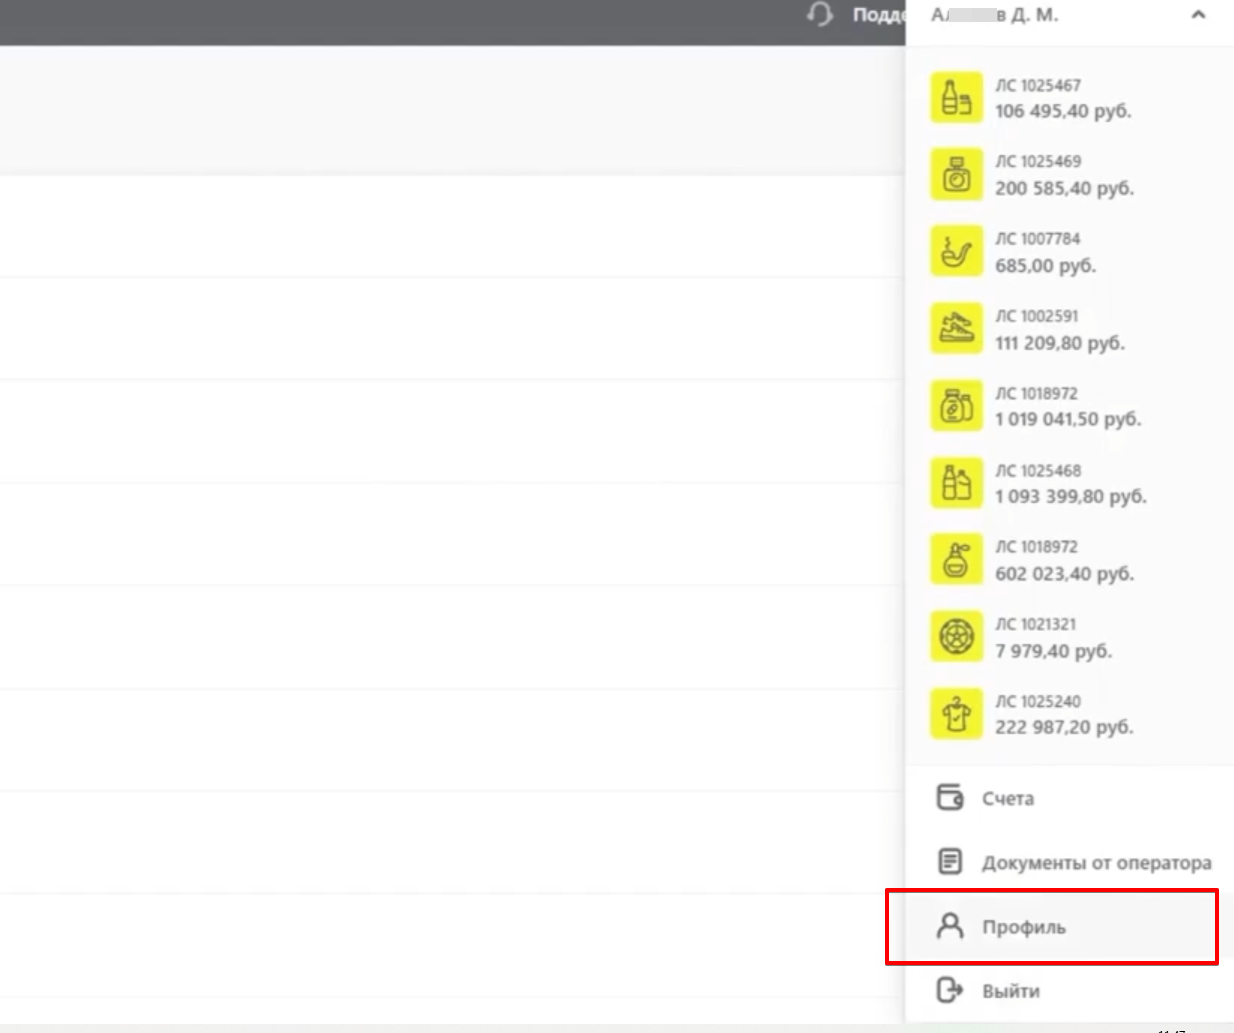Viewport: 1234px width, 1033px height.
Task: Select the sneaker icon for account 1002591
Action: point(957,328)
